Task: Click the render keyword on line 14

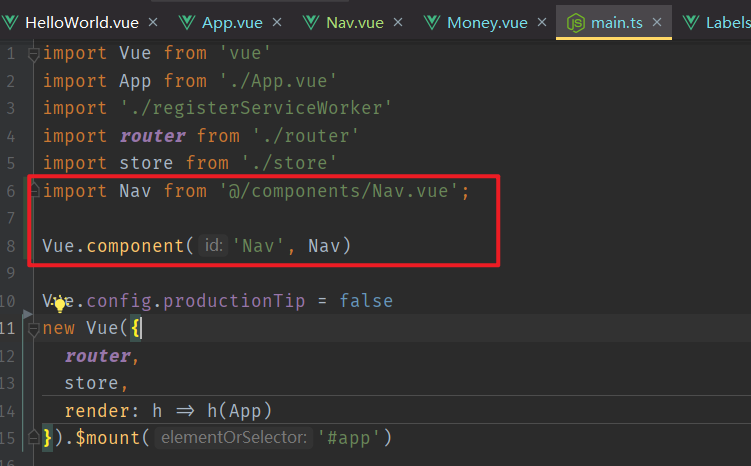Action: tap(97, 411)
